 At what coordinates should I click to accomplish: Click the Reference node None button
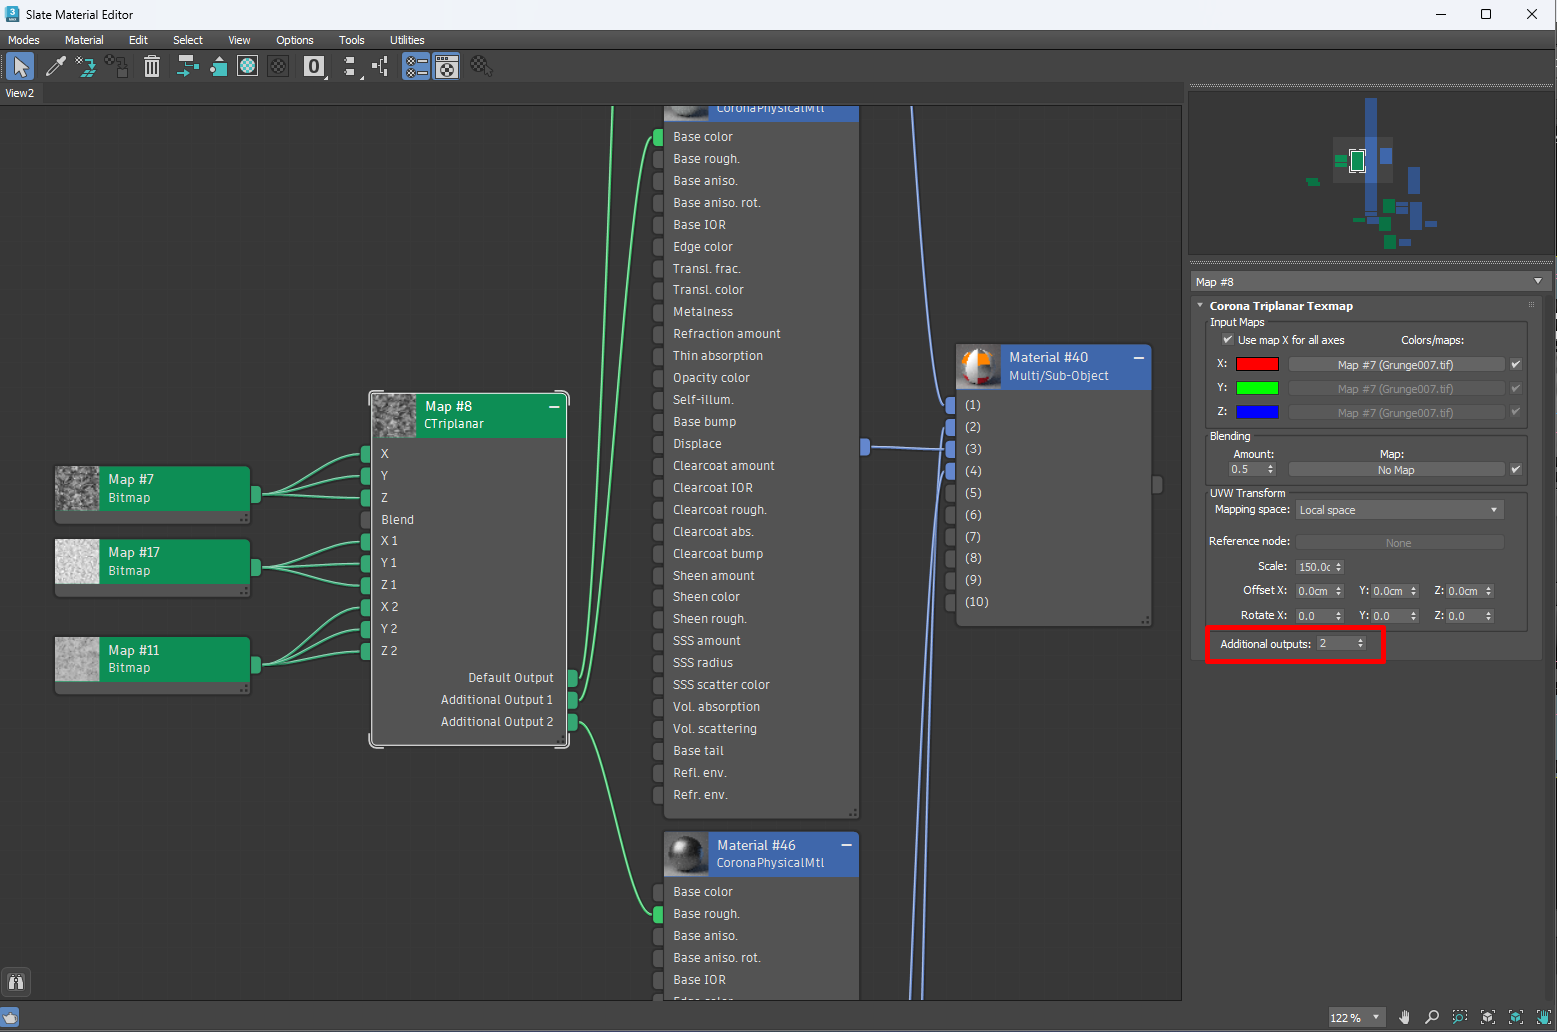[x=1400, y=541]
